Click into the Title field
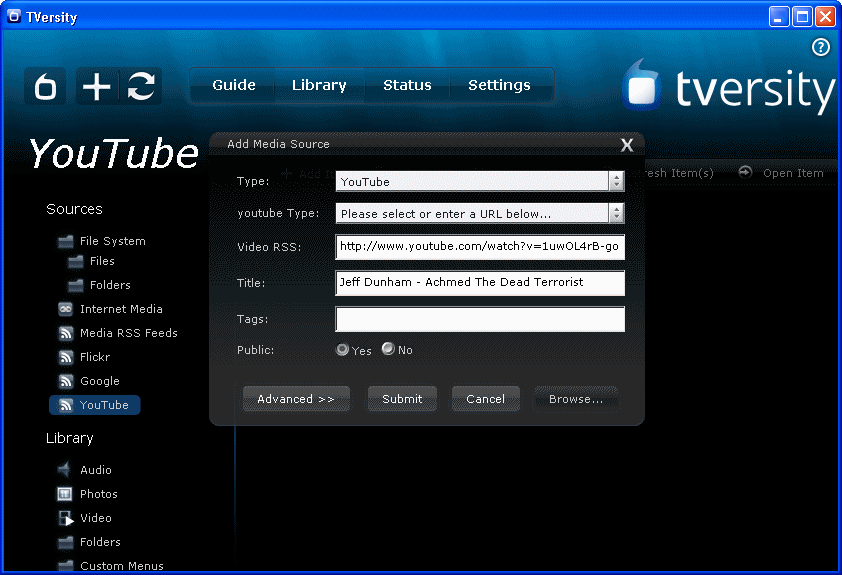The width and height of the screenshot is (842, 575). point(480,283)
